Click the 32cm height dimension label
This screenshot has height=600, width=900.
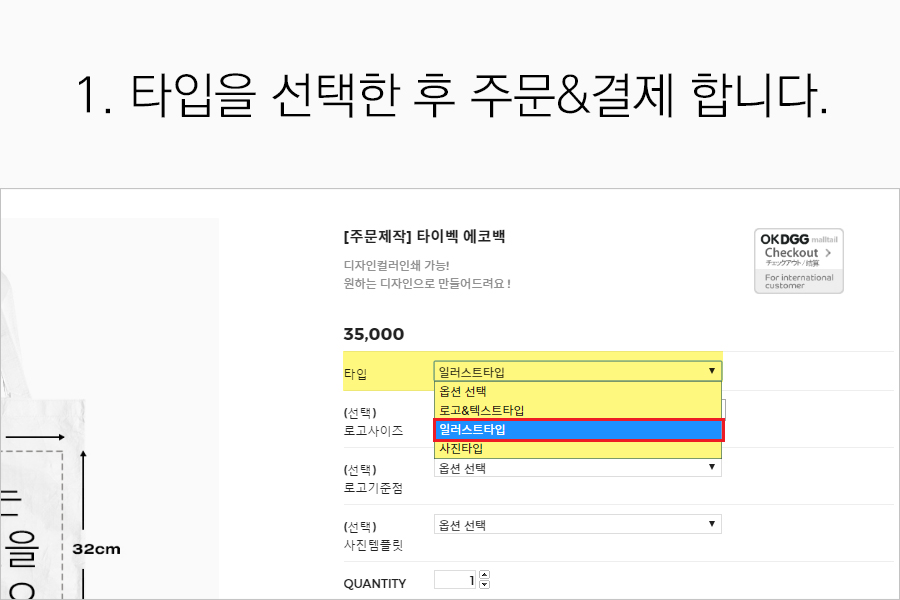96,549
